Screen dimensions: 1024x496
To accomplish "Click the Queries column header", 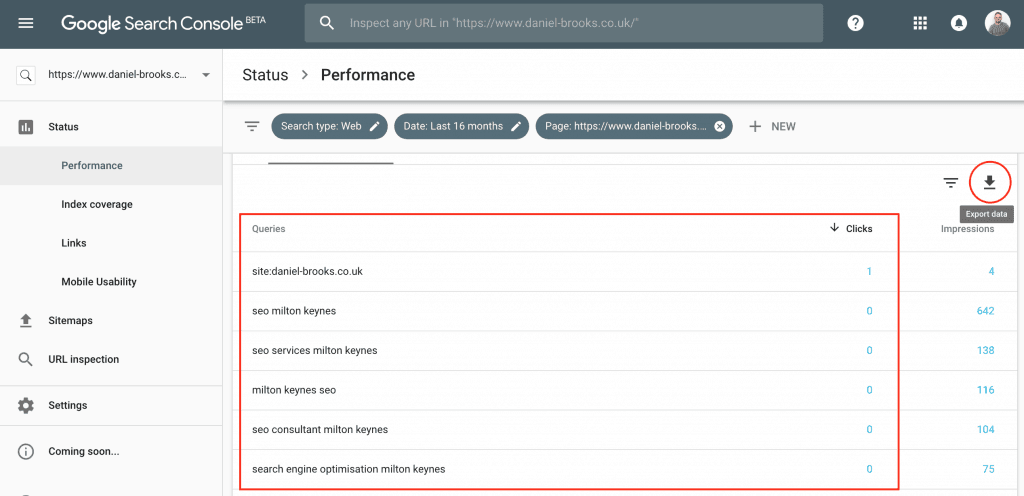I will pyautogui.click(x=268, y=229).
